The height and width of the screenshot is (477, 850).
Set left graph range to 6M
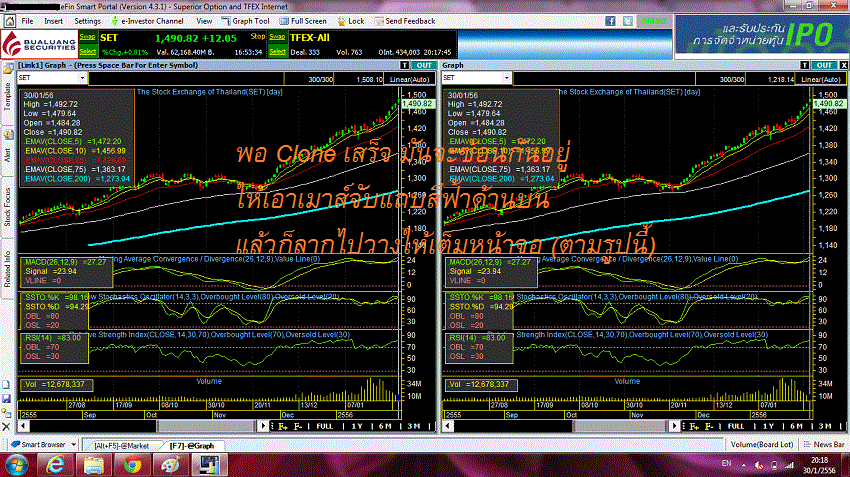[x=385, y=427]
